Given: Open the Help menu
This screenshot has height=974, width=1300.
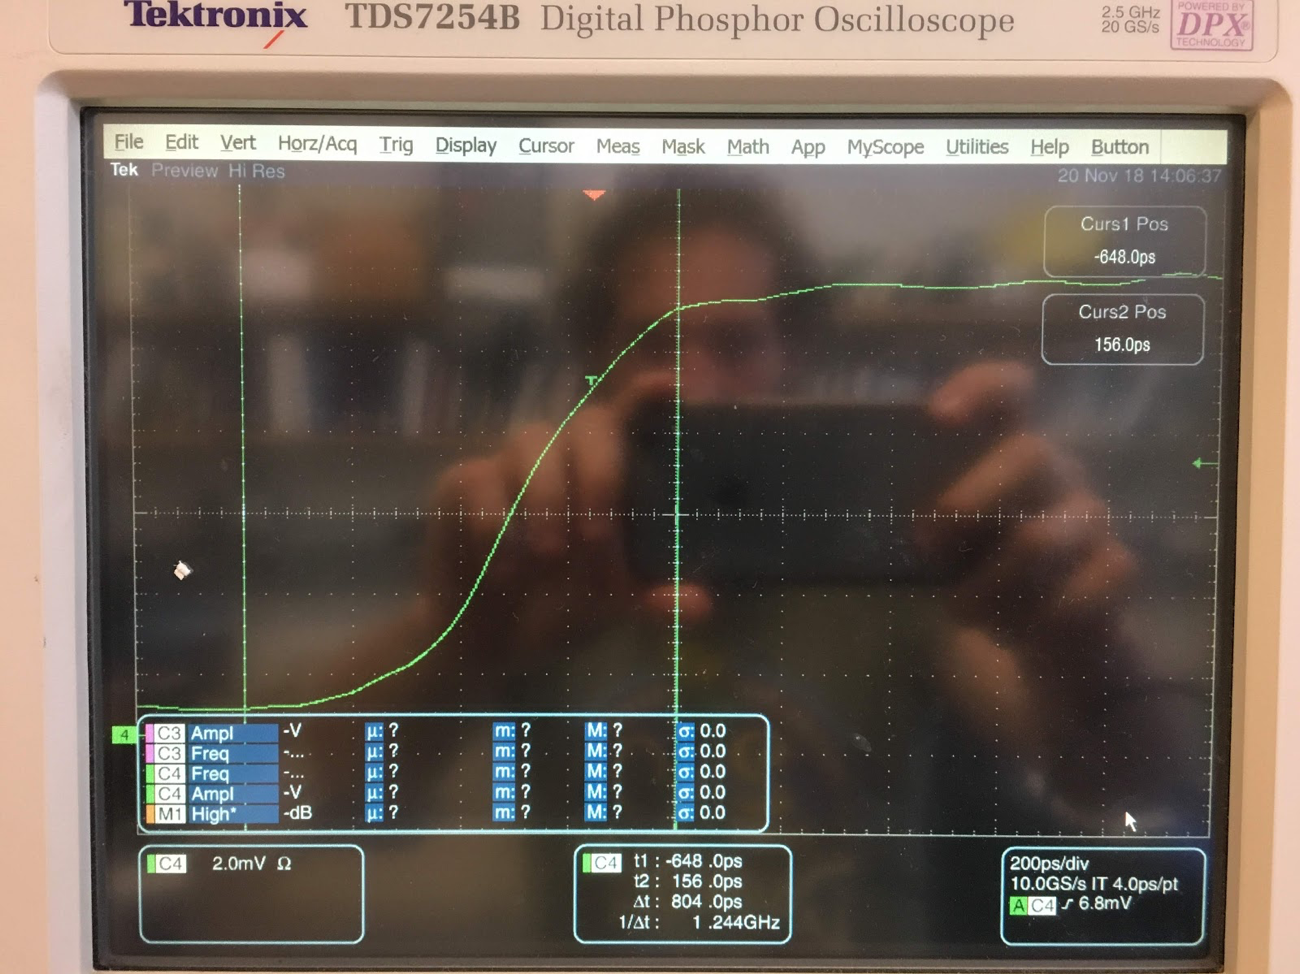Looking at the screenshot, I should (1049, 147).
